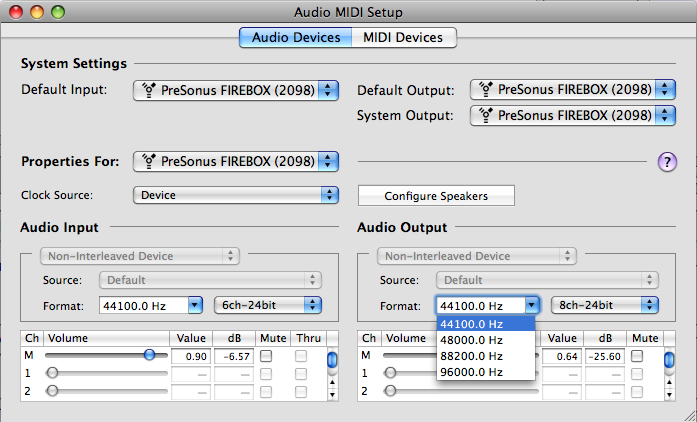Click FireWire icon in Default Output popup
Viewport: 697px width, 422px height.
[x=485, y=89]
